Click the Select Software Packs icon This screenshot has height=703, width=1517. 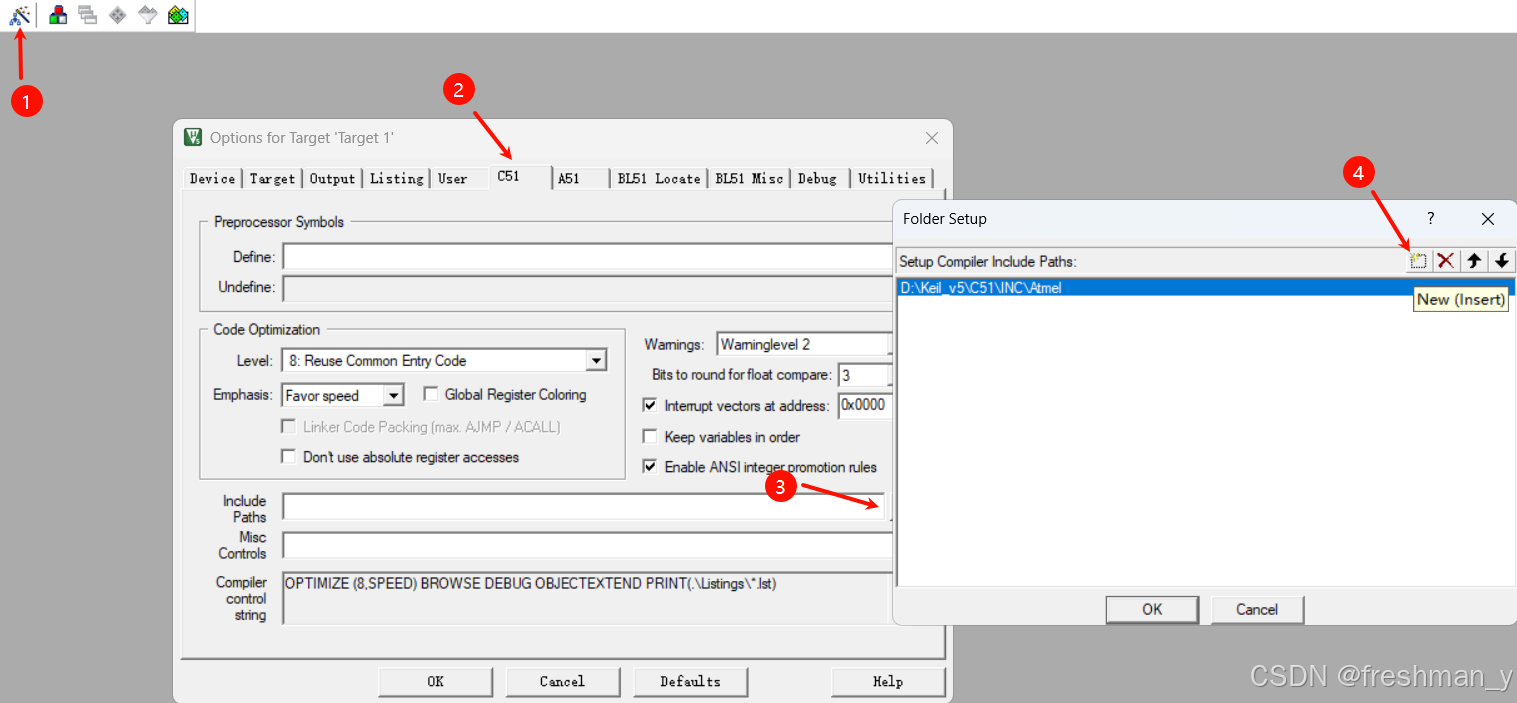click(x=148, y=15)
